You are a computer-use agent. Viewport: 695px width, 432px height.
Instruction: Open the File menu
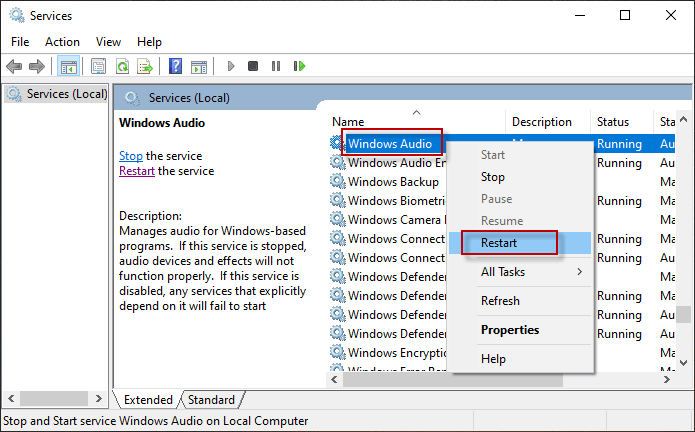tap(20, 42)
